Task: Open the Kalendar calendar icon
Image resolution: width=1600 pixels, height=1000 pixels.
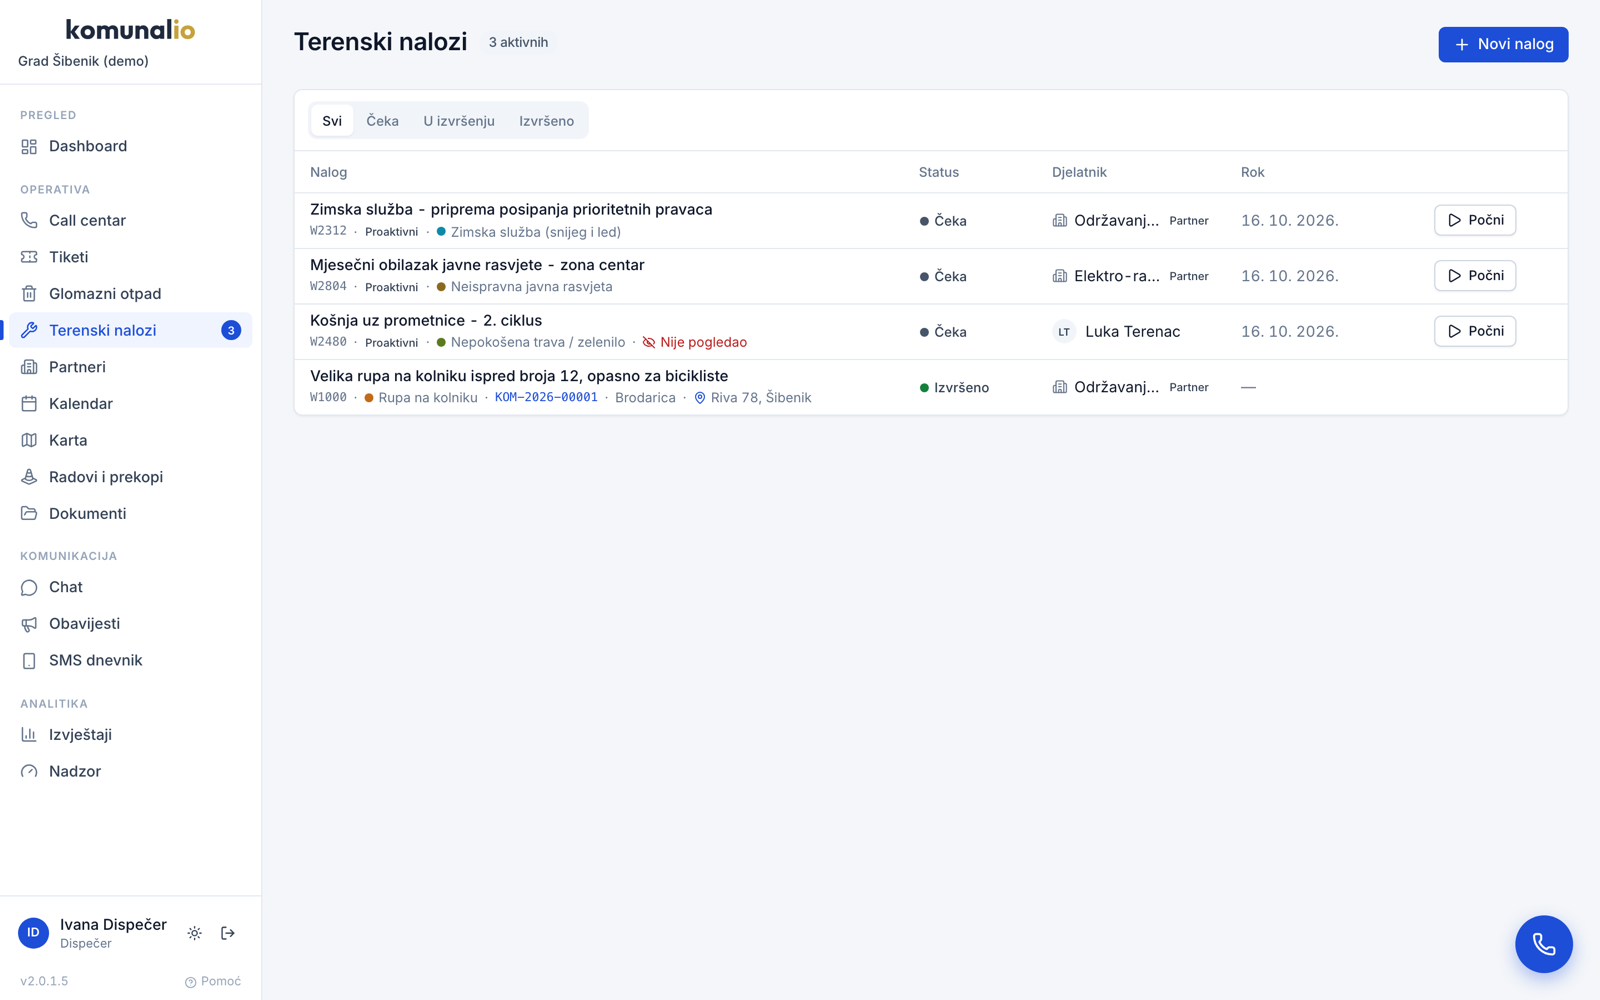Action: 29,404
